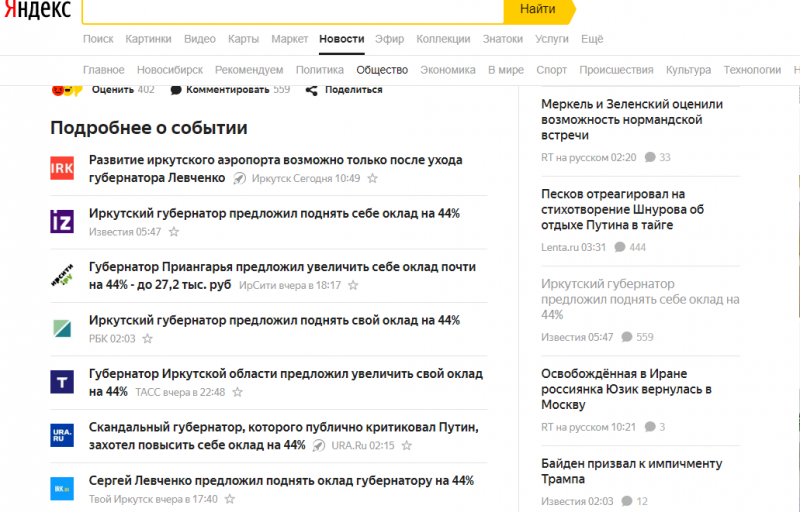
Task: Click the ТАСС source logo icon
Action: click(x=62, y=382)
